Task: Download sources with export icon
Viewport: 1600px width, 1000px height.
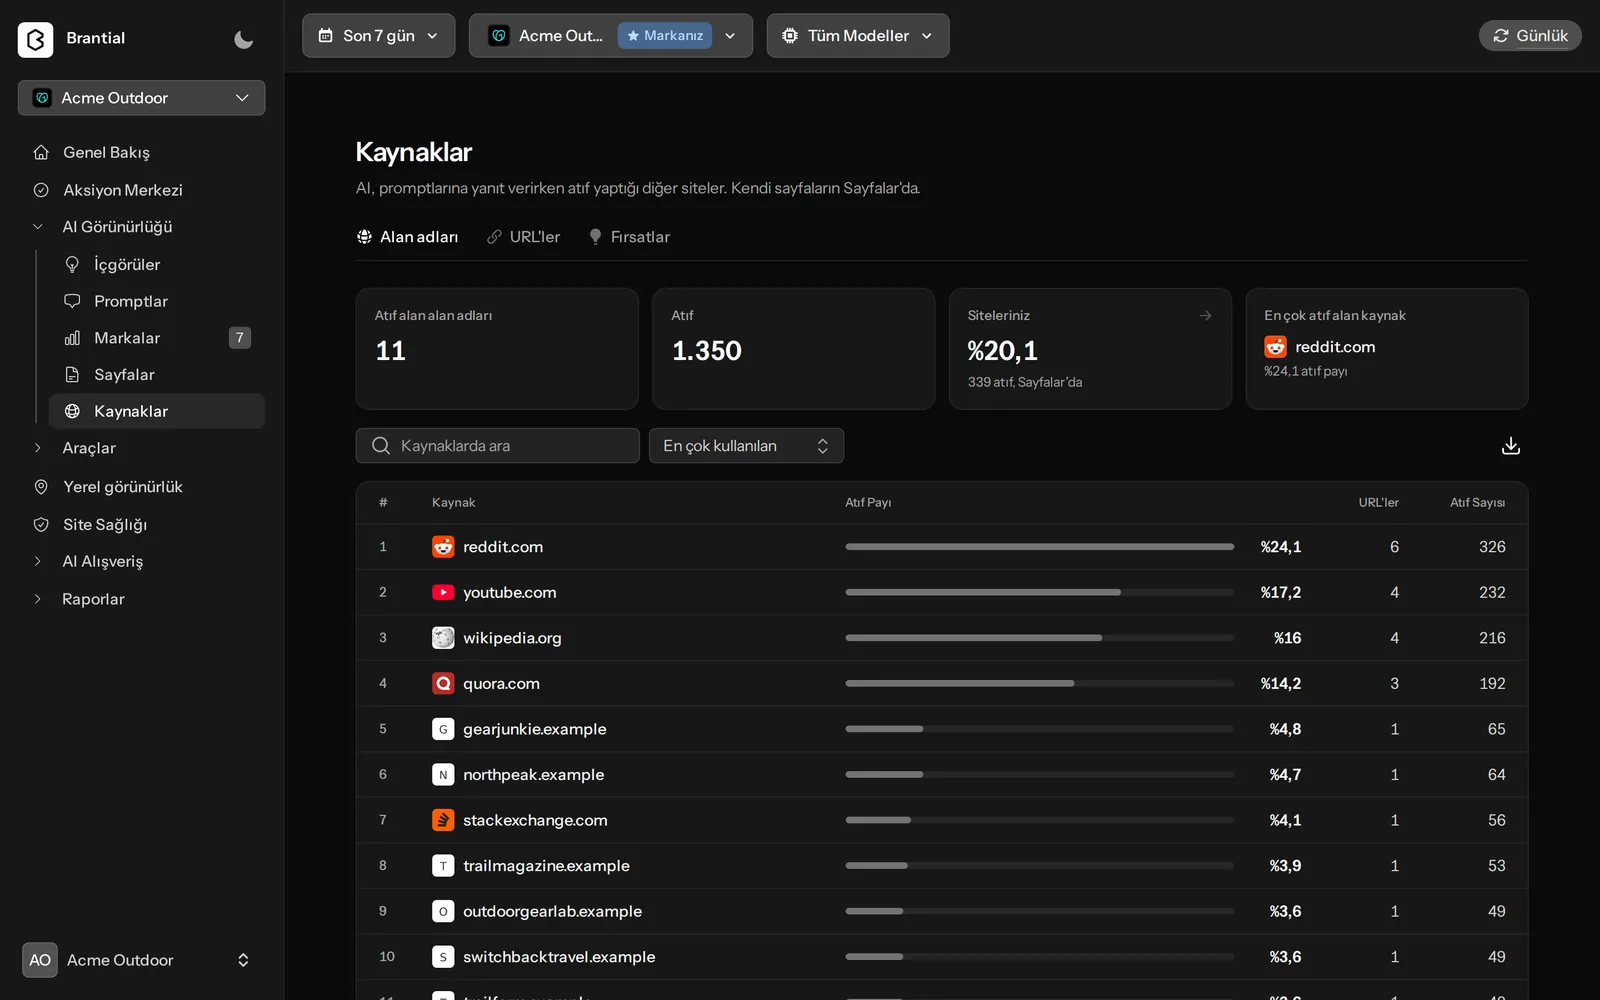Action: 1510,446
